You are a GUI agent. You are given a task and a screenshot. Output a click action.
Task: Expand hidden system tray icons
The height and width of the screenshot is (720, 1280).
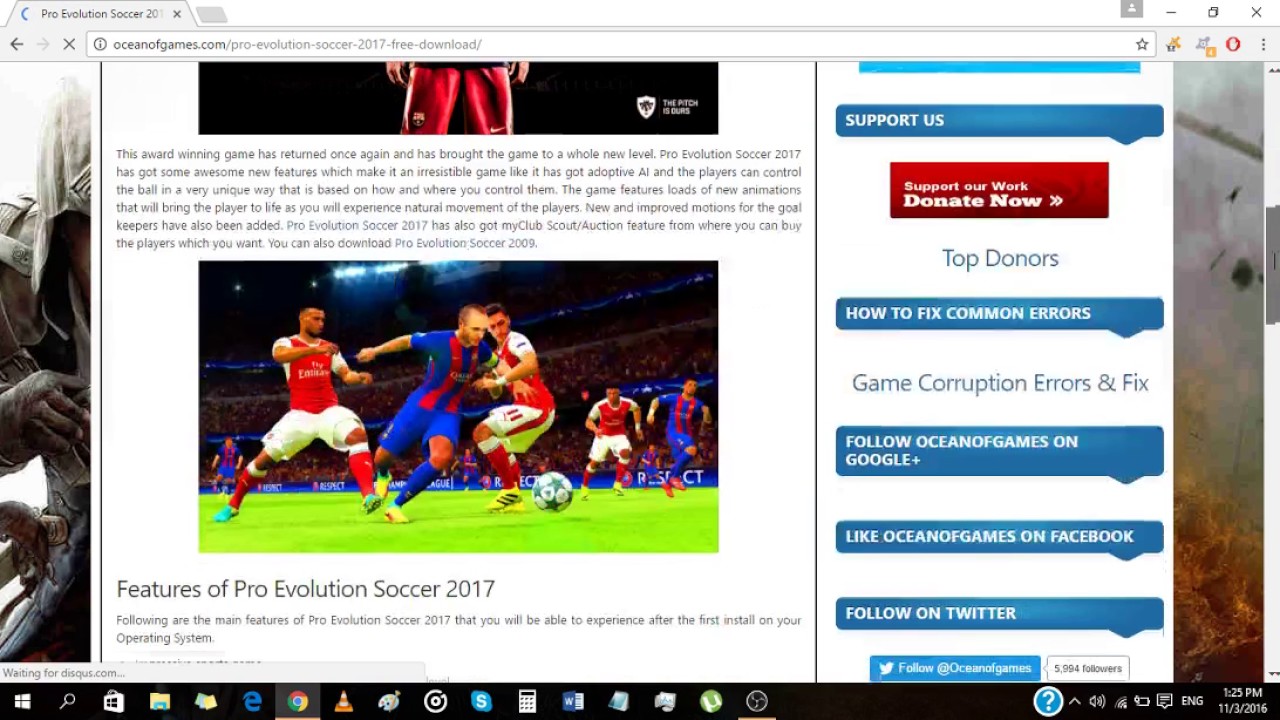point(1075,701)
